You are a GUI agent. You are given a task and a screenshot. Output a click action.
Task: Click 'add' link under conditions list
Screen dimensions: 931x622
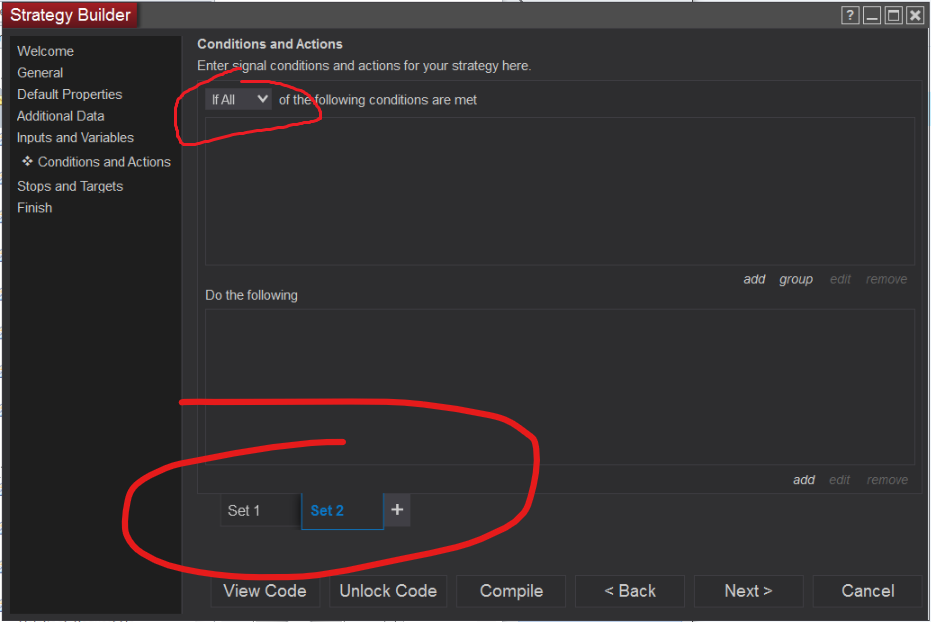(754, 279)
